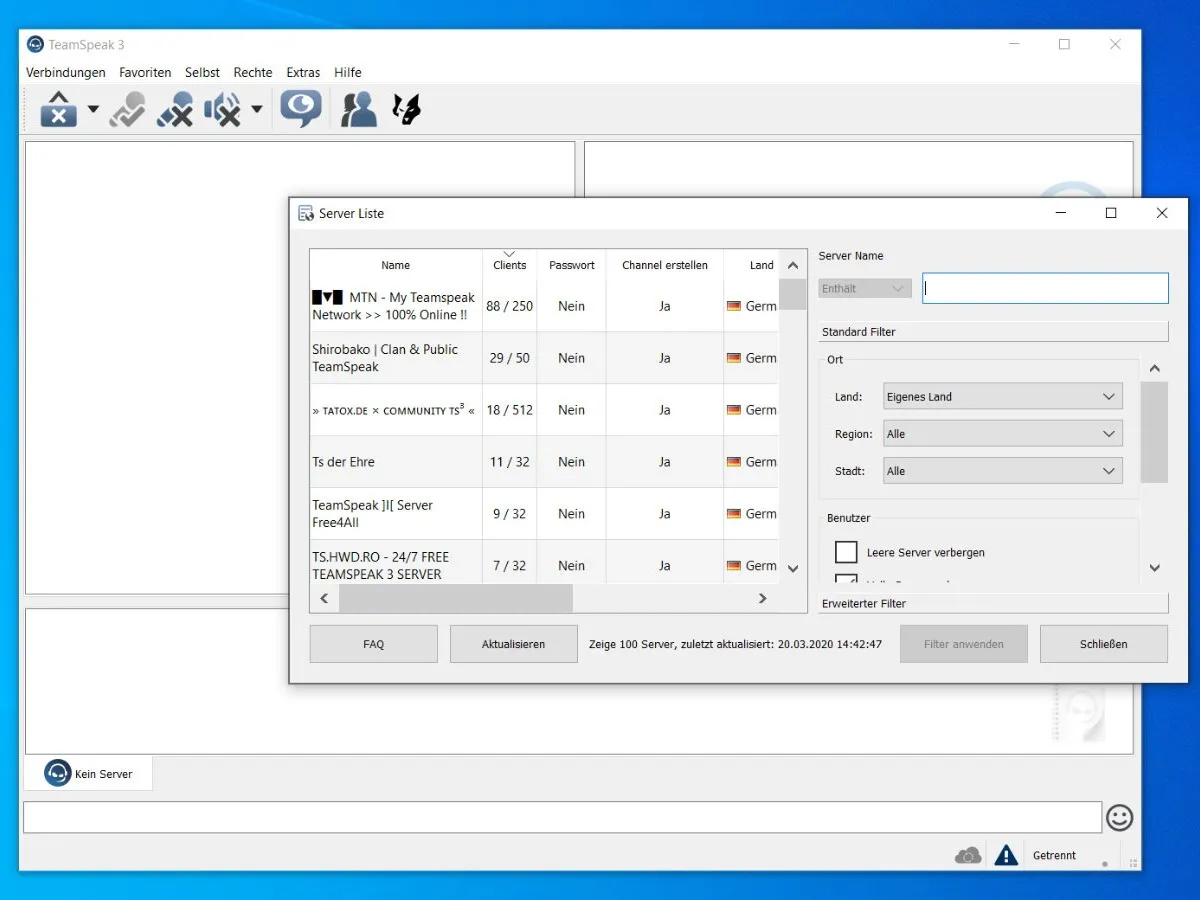The image size is (1200, 900).
Task: Open the contacts toolbar icon
Action: [x=358, y=109]
